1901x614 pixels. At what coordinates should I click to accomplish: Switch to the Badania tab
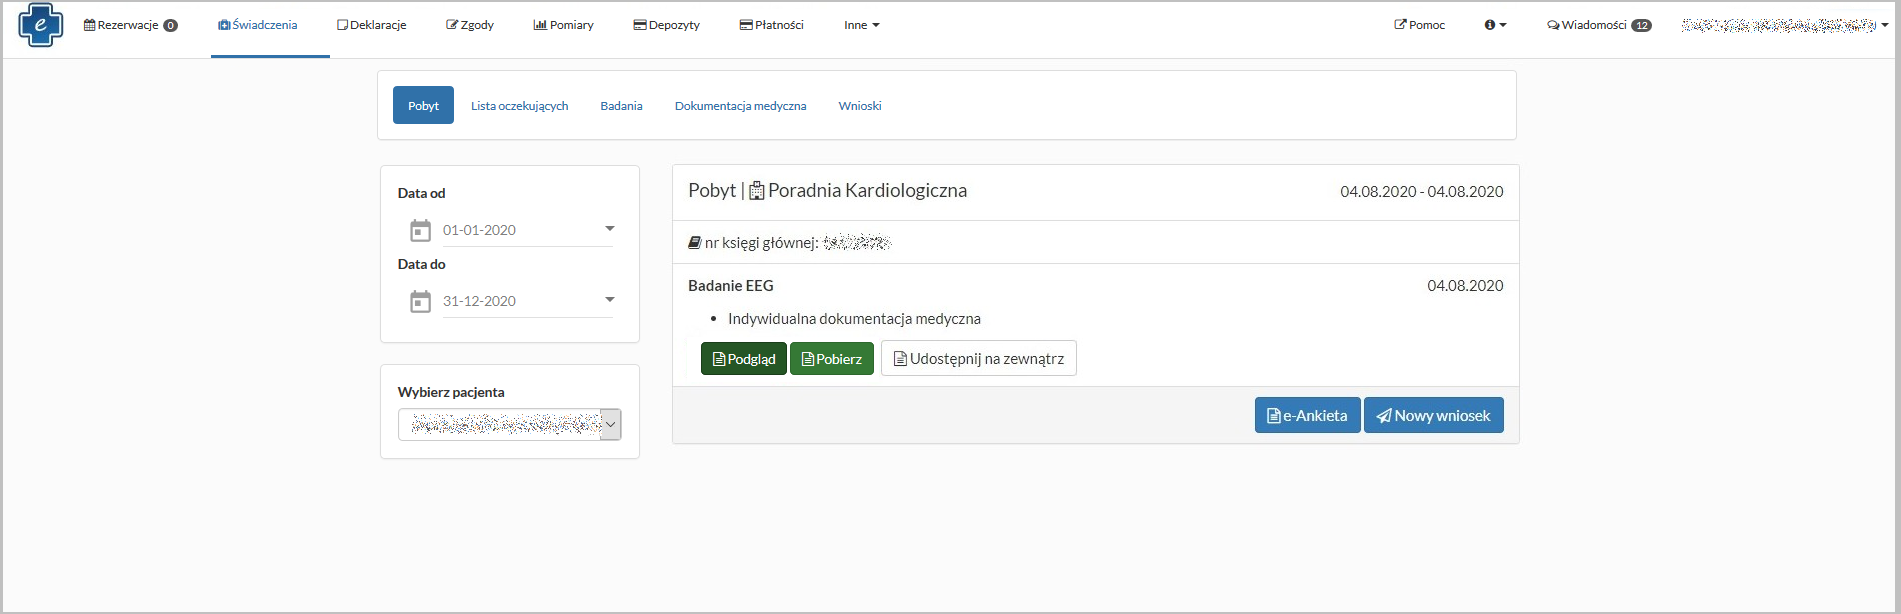[621, 106]
